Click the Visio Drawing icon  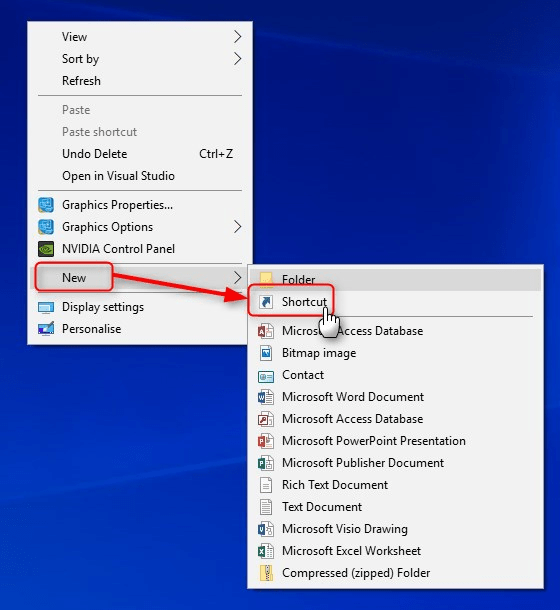tap(266, 529)
